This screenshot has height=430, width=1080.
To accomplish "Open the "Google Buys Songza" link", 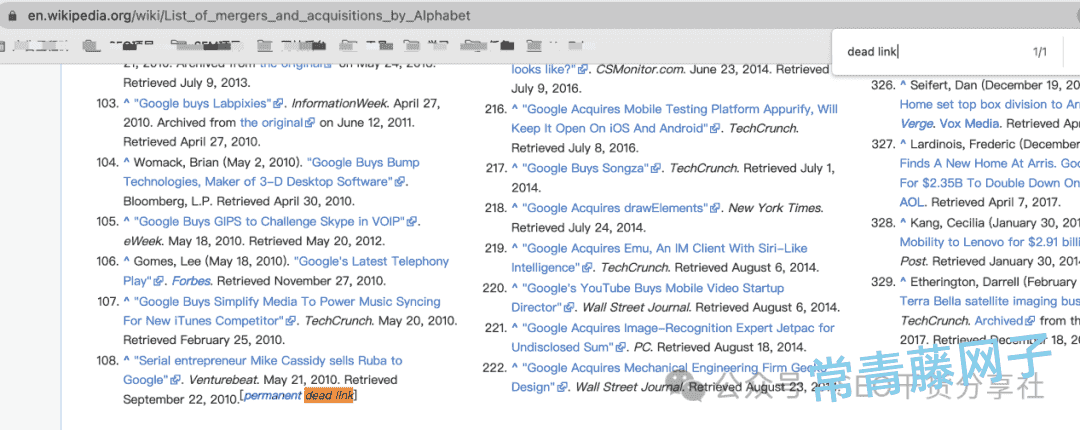I will (585, 168).
